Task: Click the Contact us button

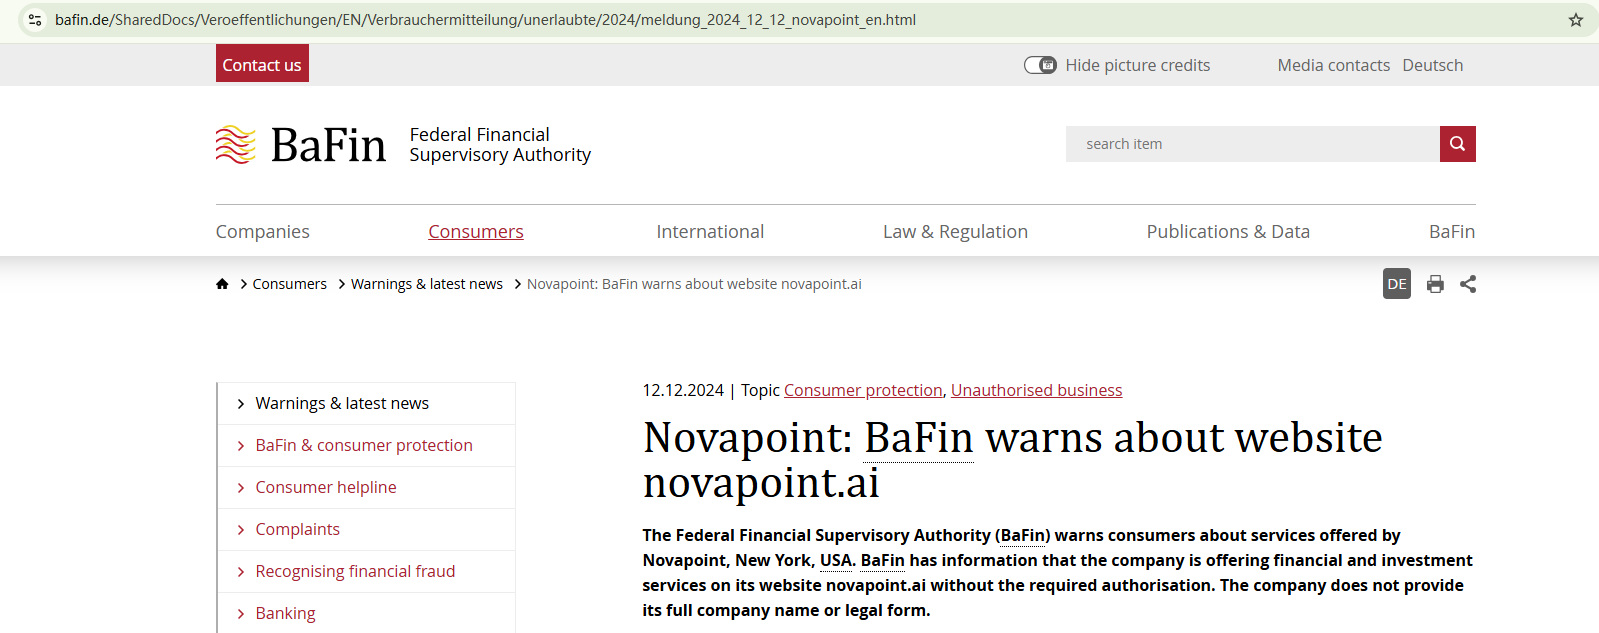Action: pyautogui.click(x=262, y=64)
